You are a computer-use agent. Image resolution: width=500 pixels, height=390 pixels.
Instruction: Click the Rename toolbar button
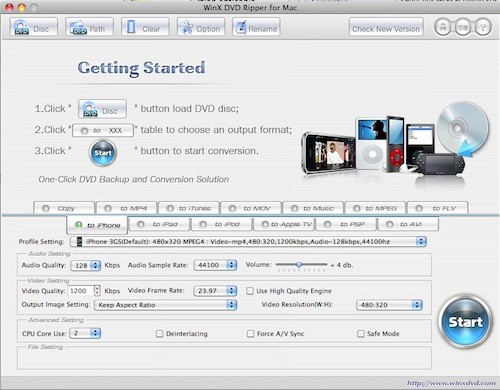pos(256,27)
